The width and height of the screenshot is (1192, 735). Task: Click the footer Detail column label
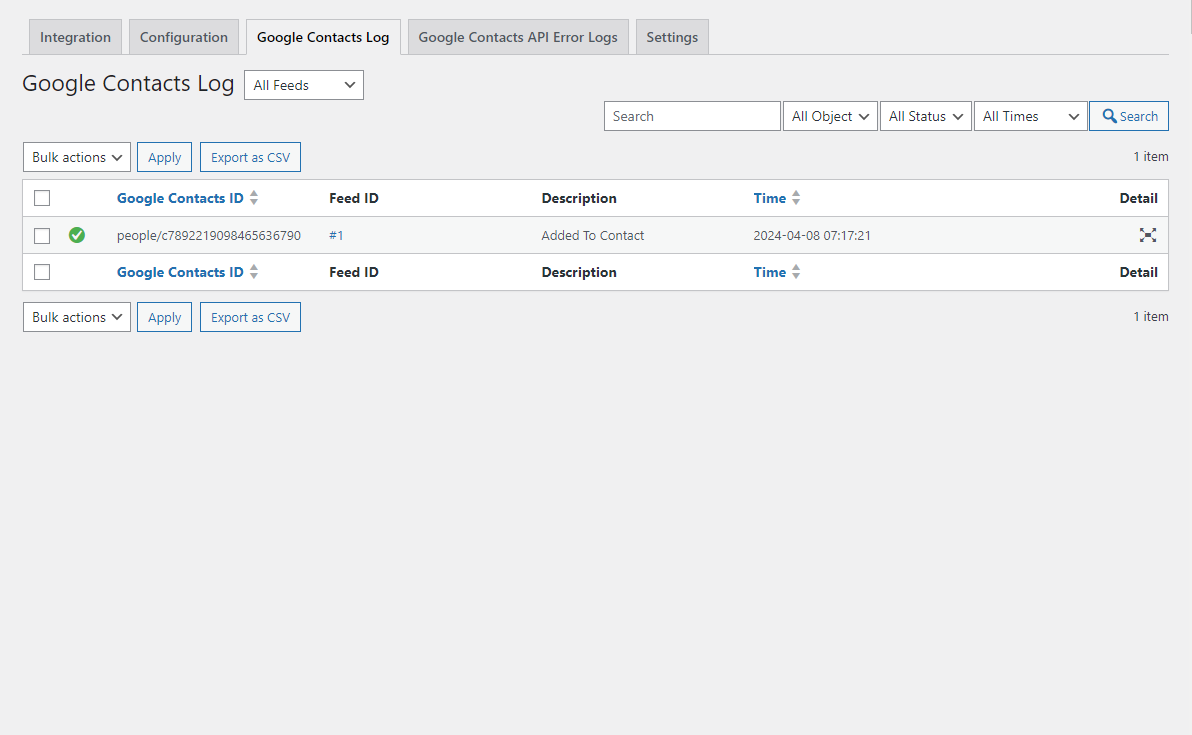point(1138,272)
